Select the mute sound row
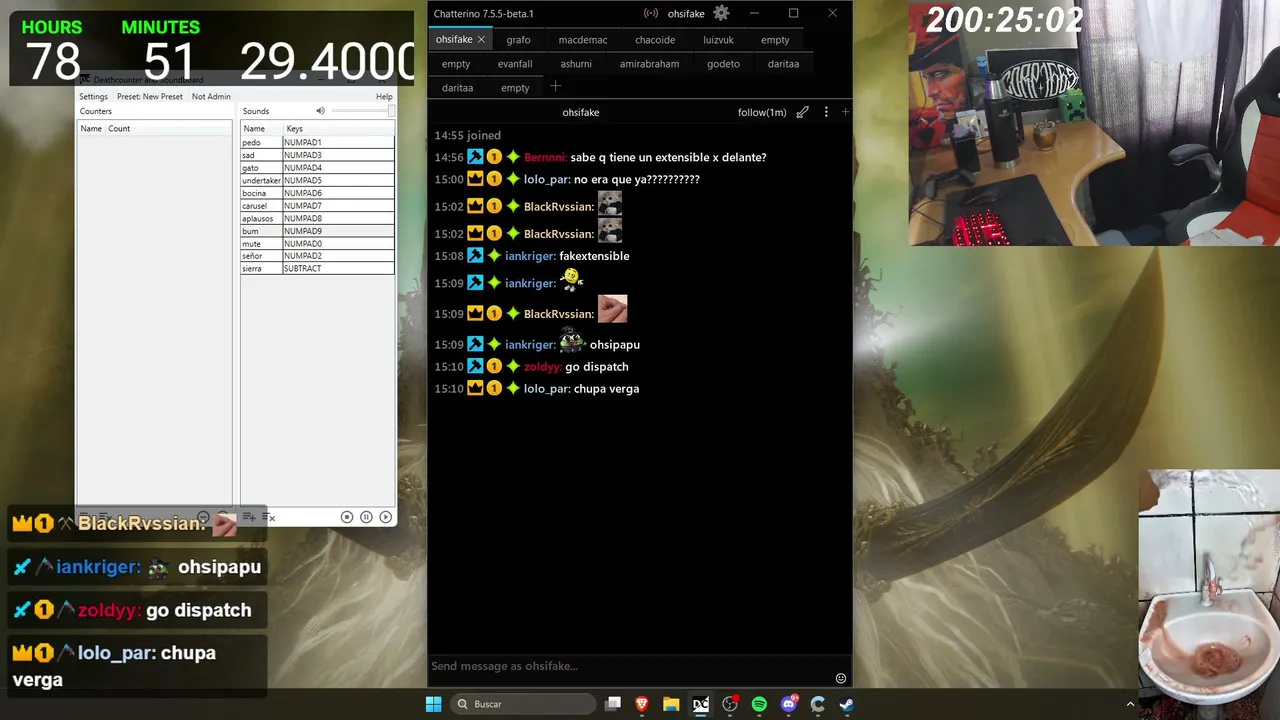 click(x=317, y=244)
